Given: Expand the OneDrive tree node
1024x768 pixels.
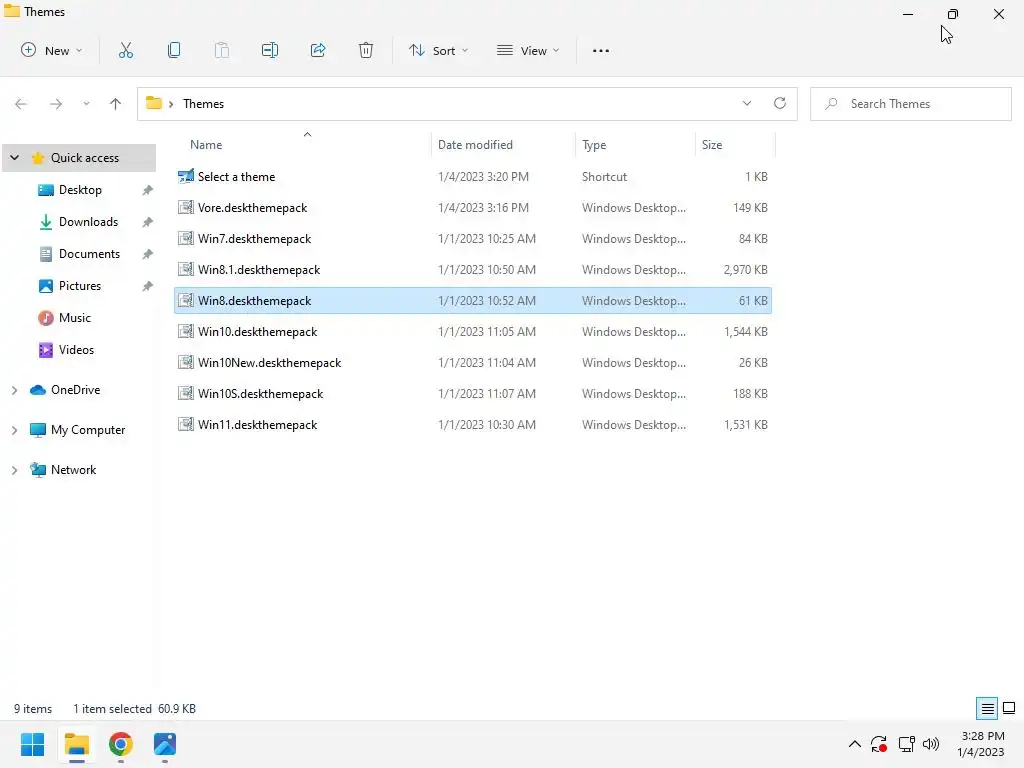Looking at the screenshot, I should 14,390.
